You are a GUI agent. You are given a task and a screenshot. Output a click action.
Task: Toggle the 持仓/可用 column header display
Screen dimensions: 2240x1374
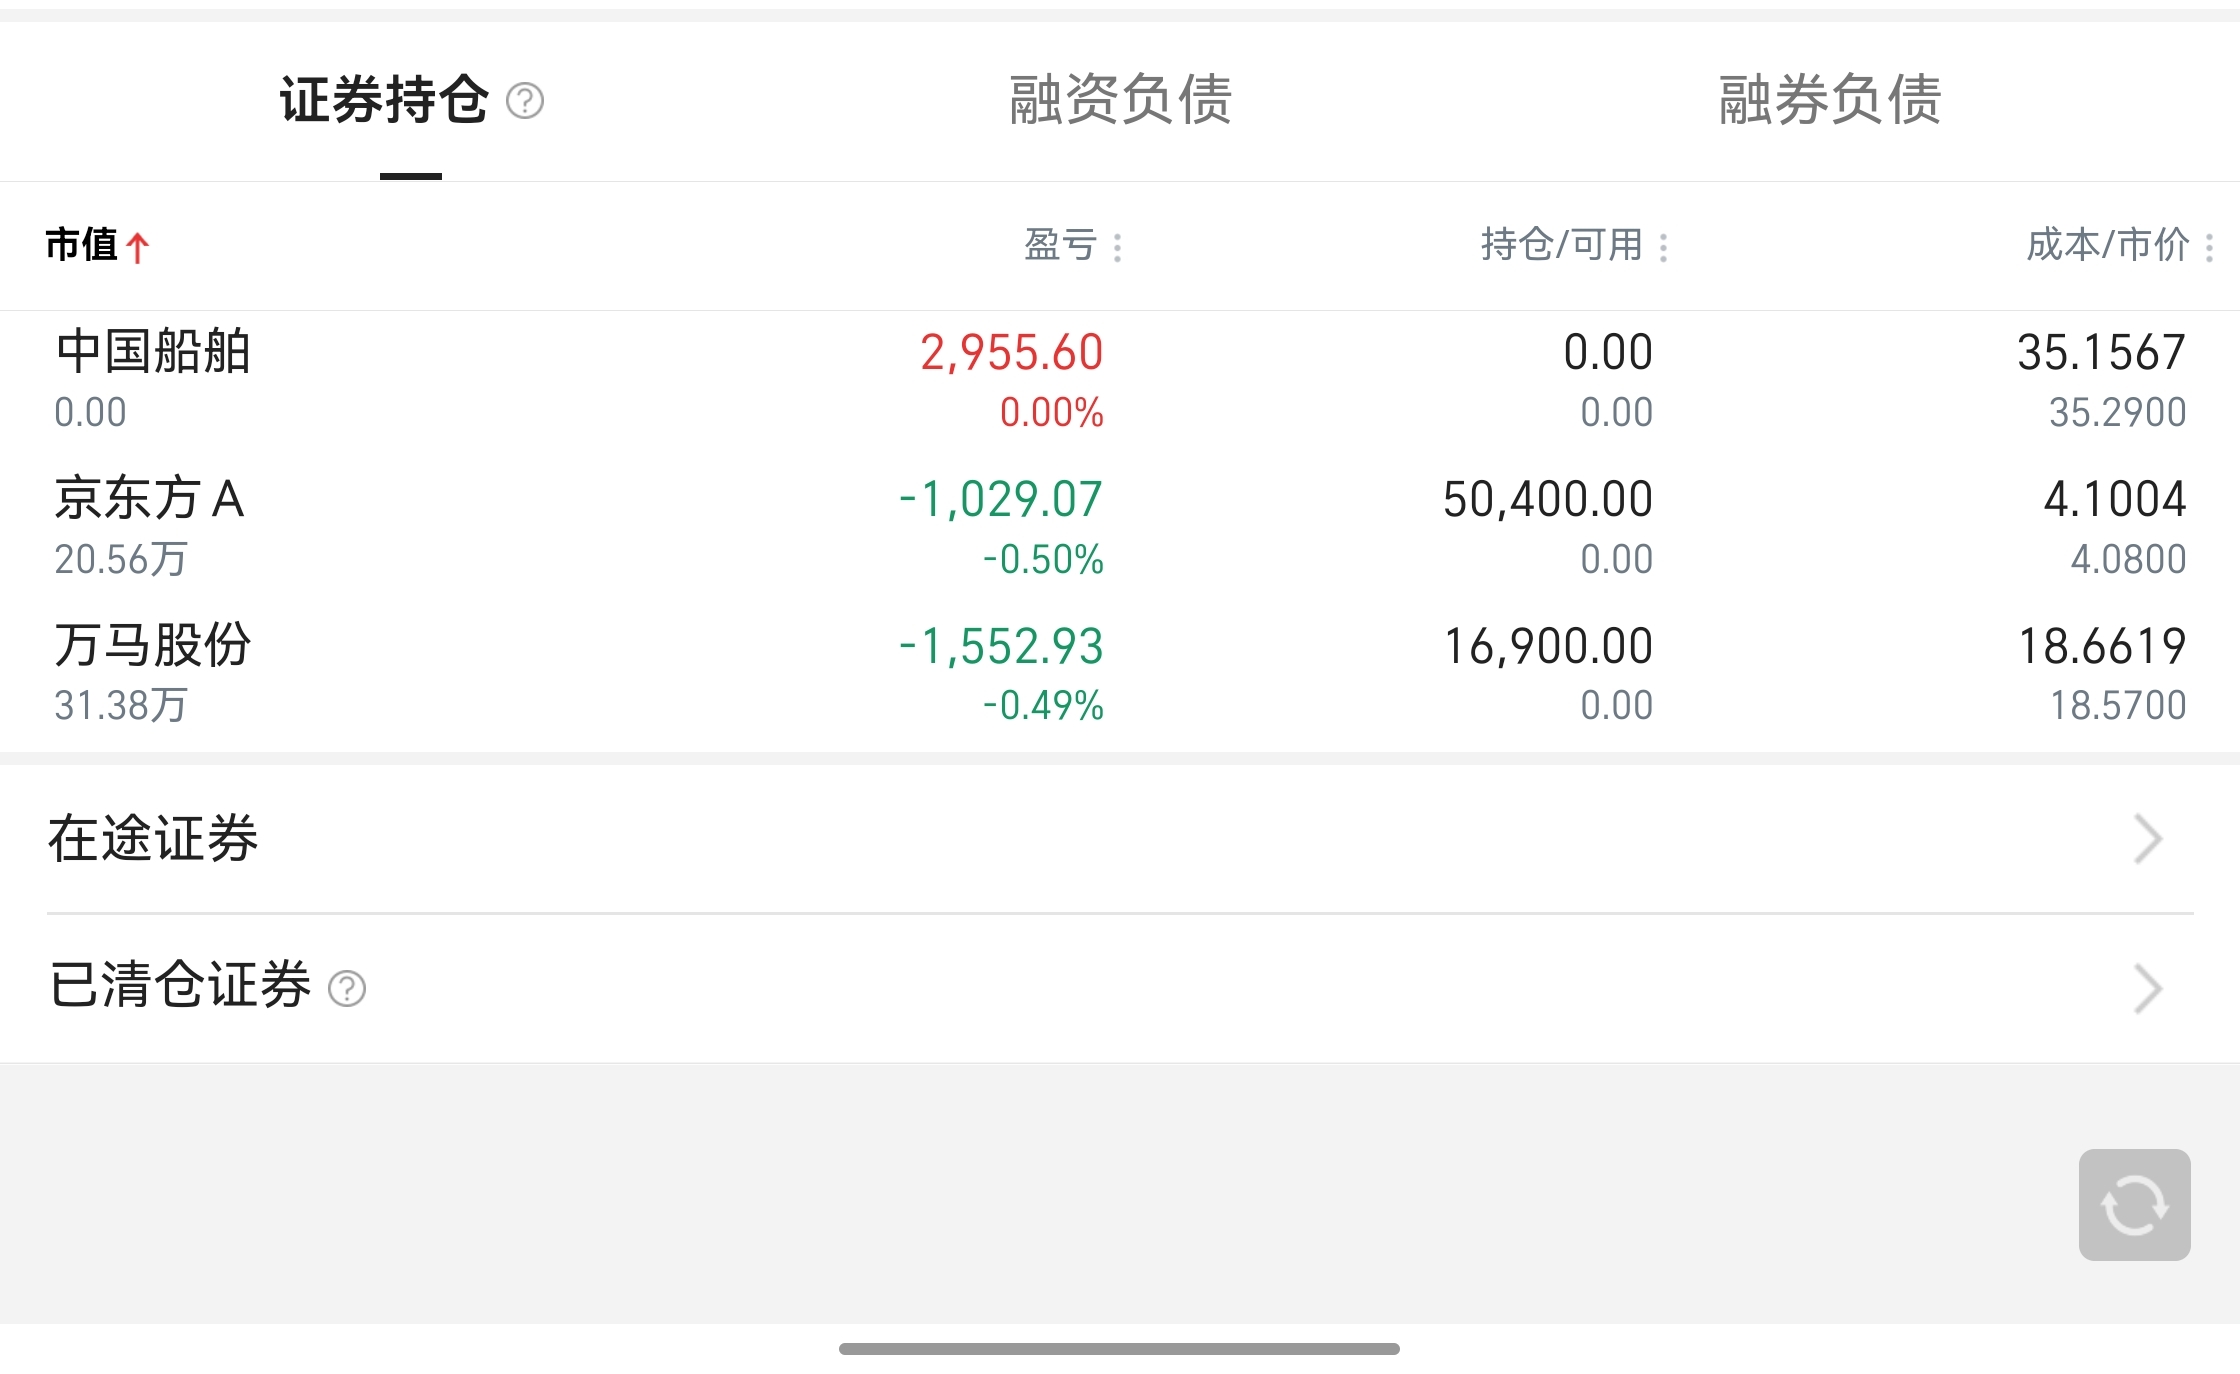[1561, 245]
